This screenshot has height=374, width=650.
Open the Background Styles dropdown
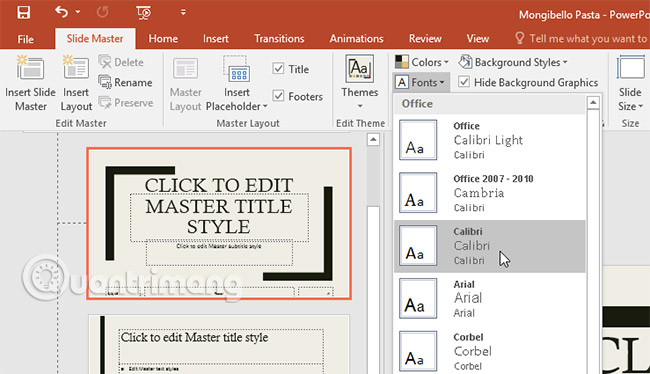pos(513,62)
